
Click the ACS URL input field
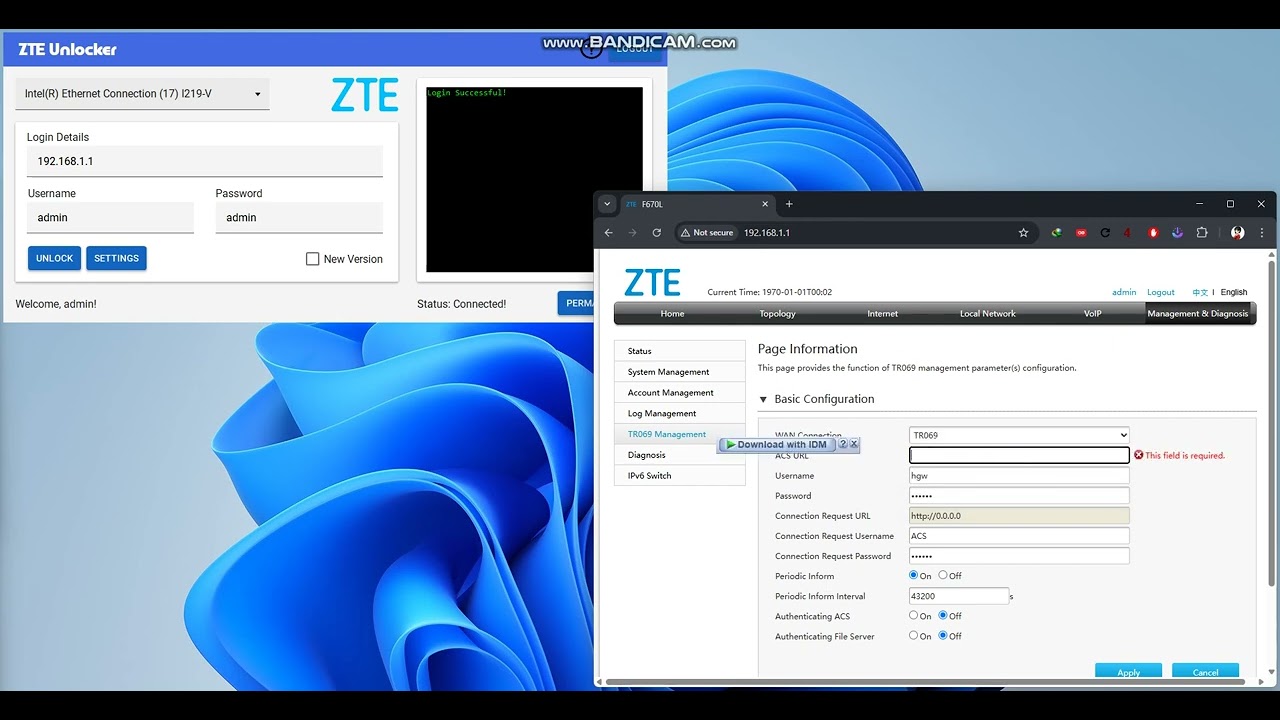tap(1019, 455)
